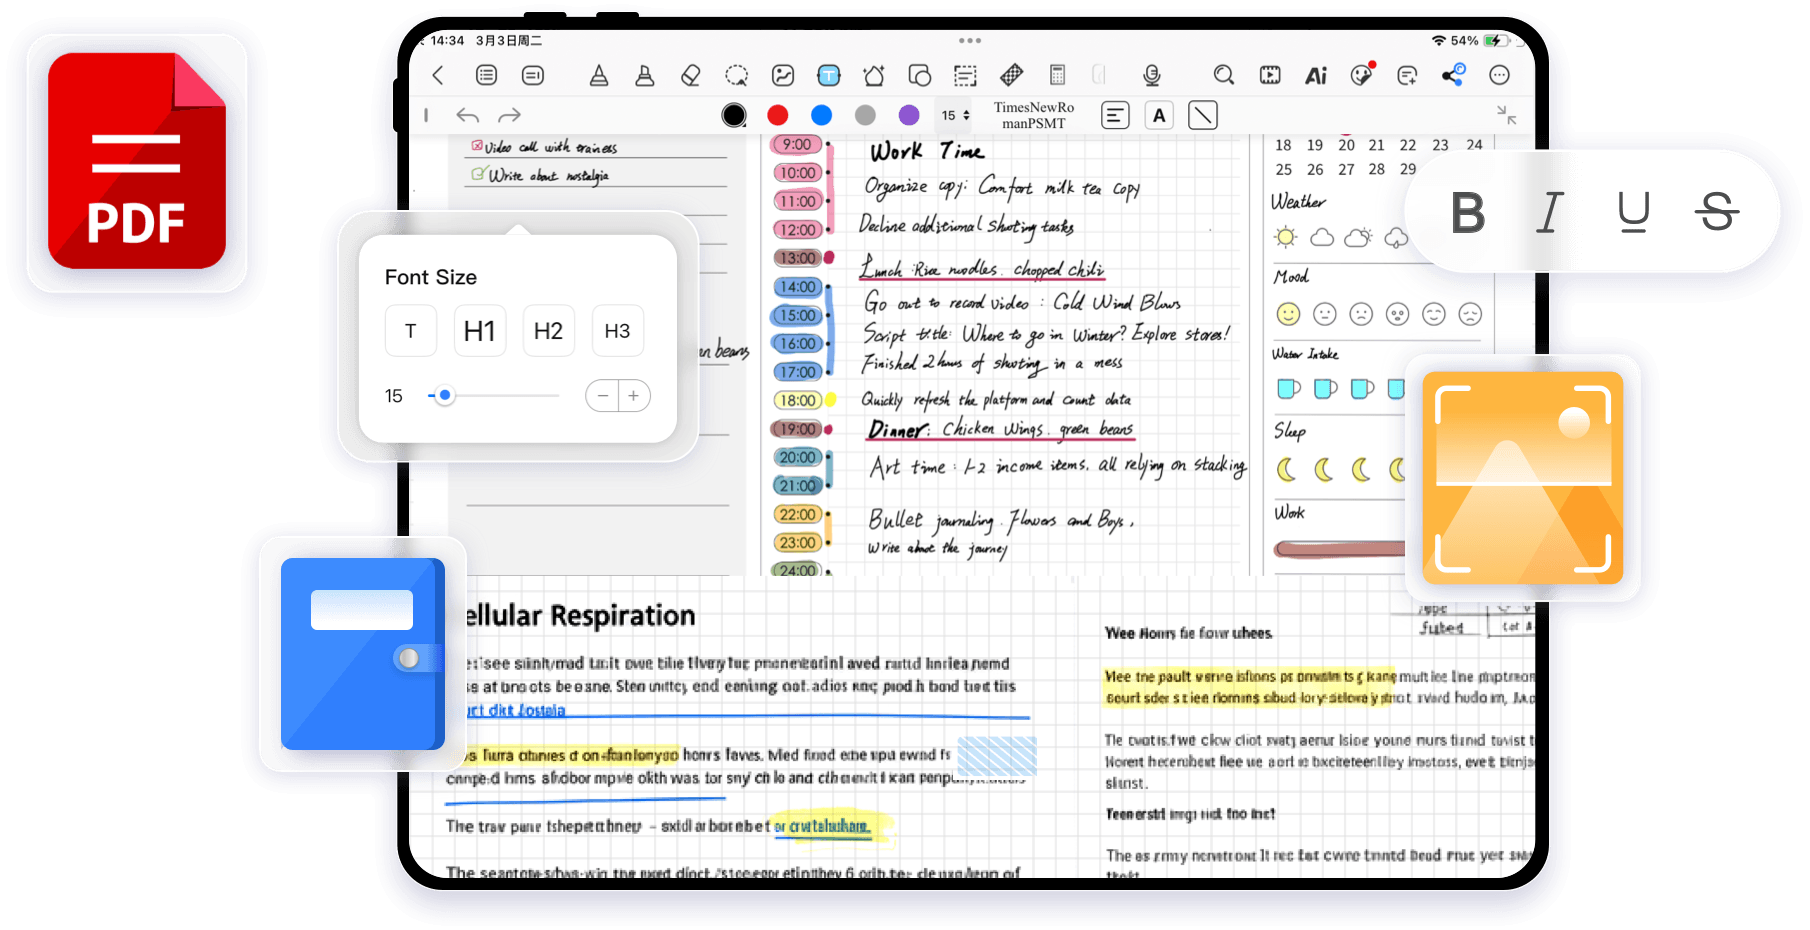Open the calculator tool
1810x930 pixels.
[x=1057, y=75]
